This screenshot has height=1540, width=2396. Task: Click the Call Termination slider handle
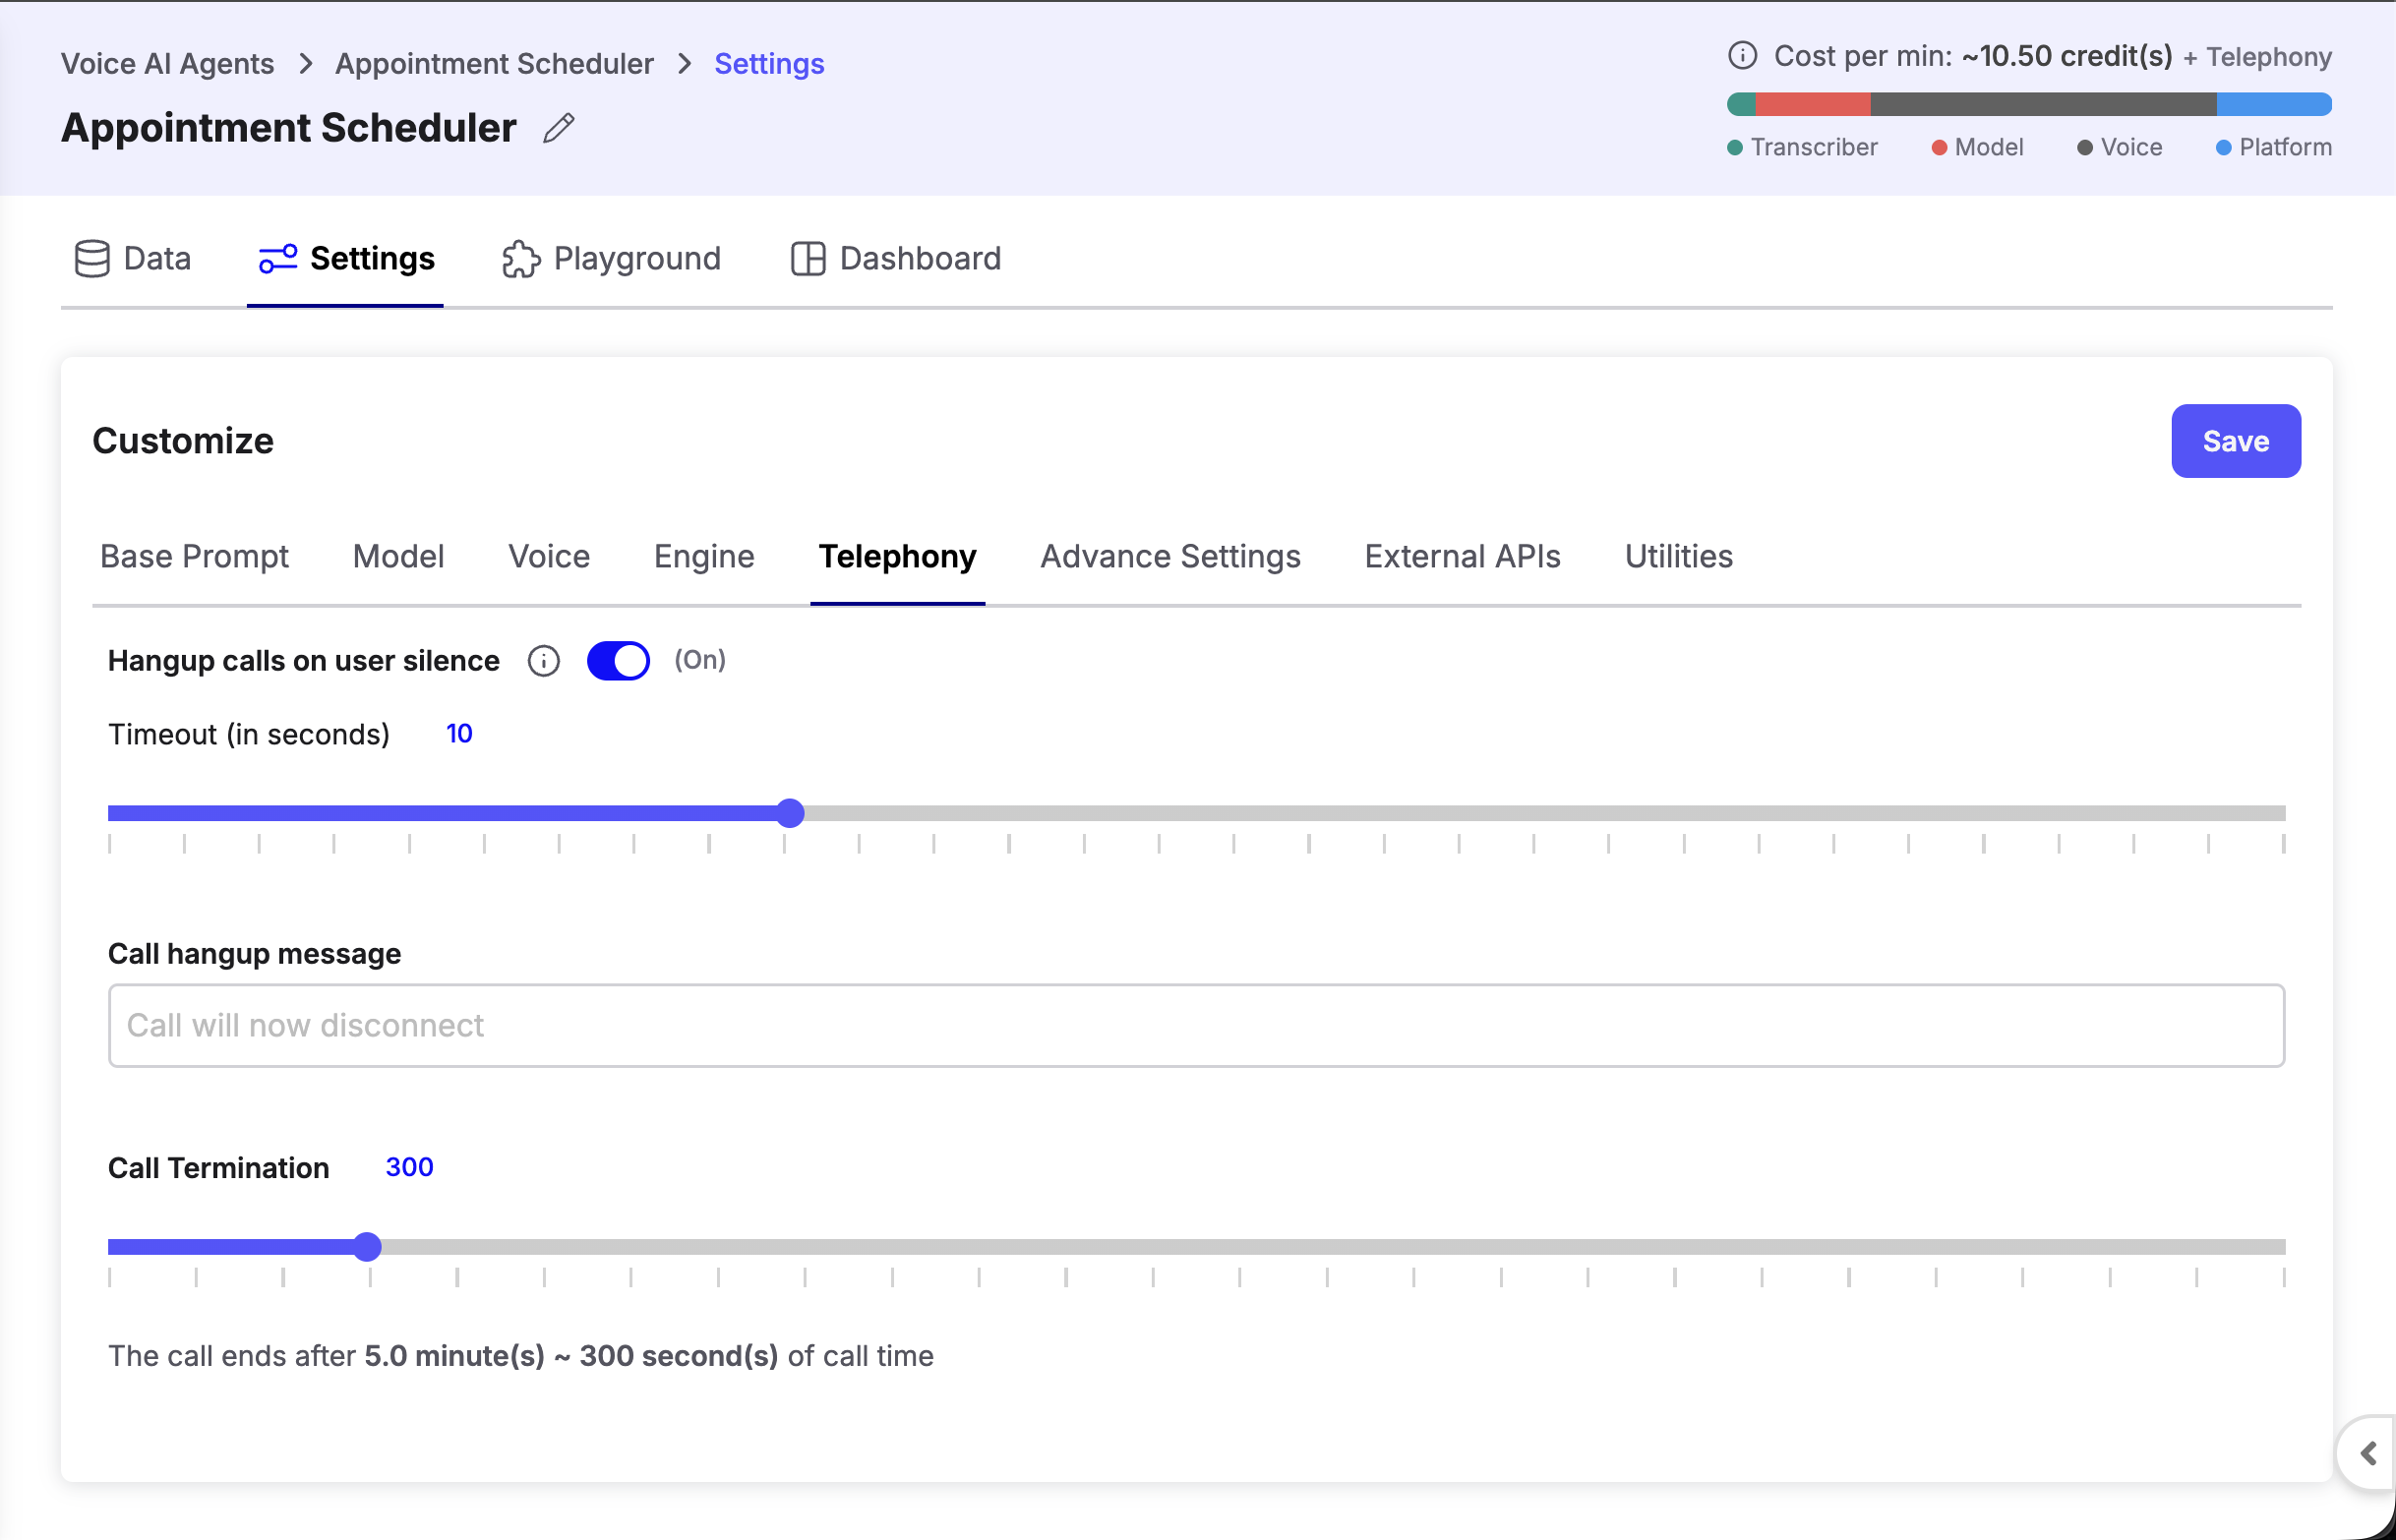point(367,1246)
